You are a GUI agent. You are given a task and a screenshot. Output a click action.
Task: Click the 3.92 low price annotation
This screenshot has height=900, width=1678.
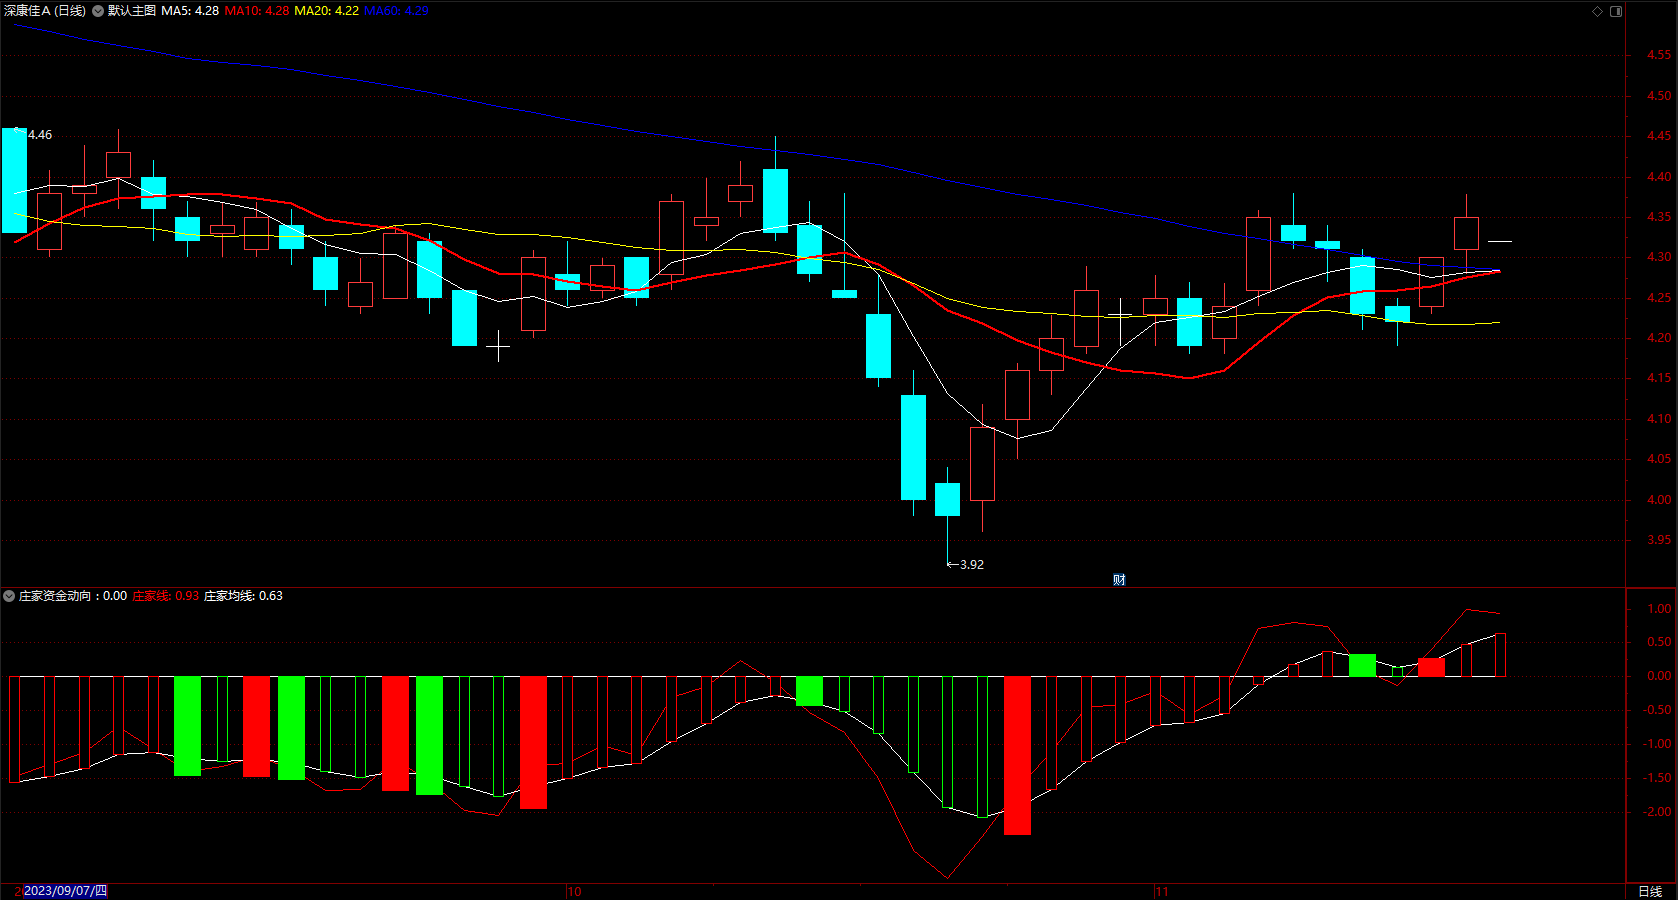(x=972, y=565)
